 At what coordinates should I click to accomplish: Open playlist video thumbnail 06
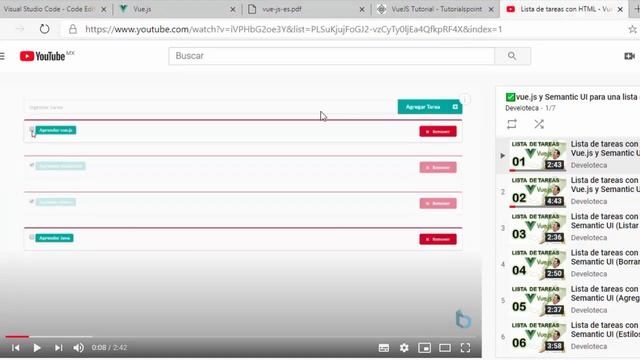tap(538, 337)
